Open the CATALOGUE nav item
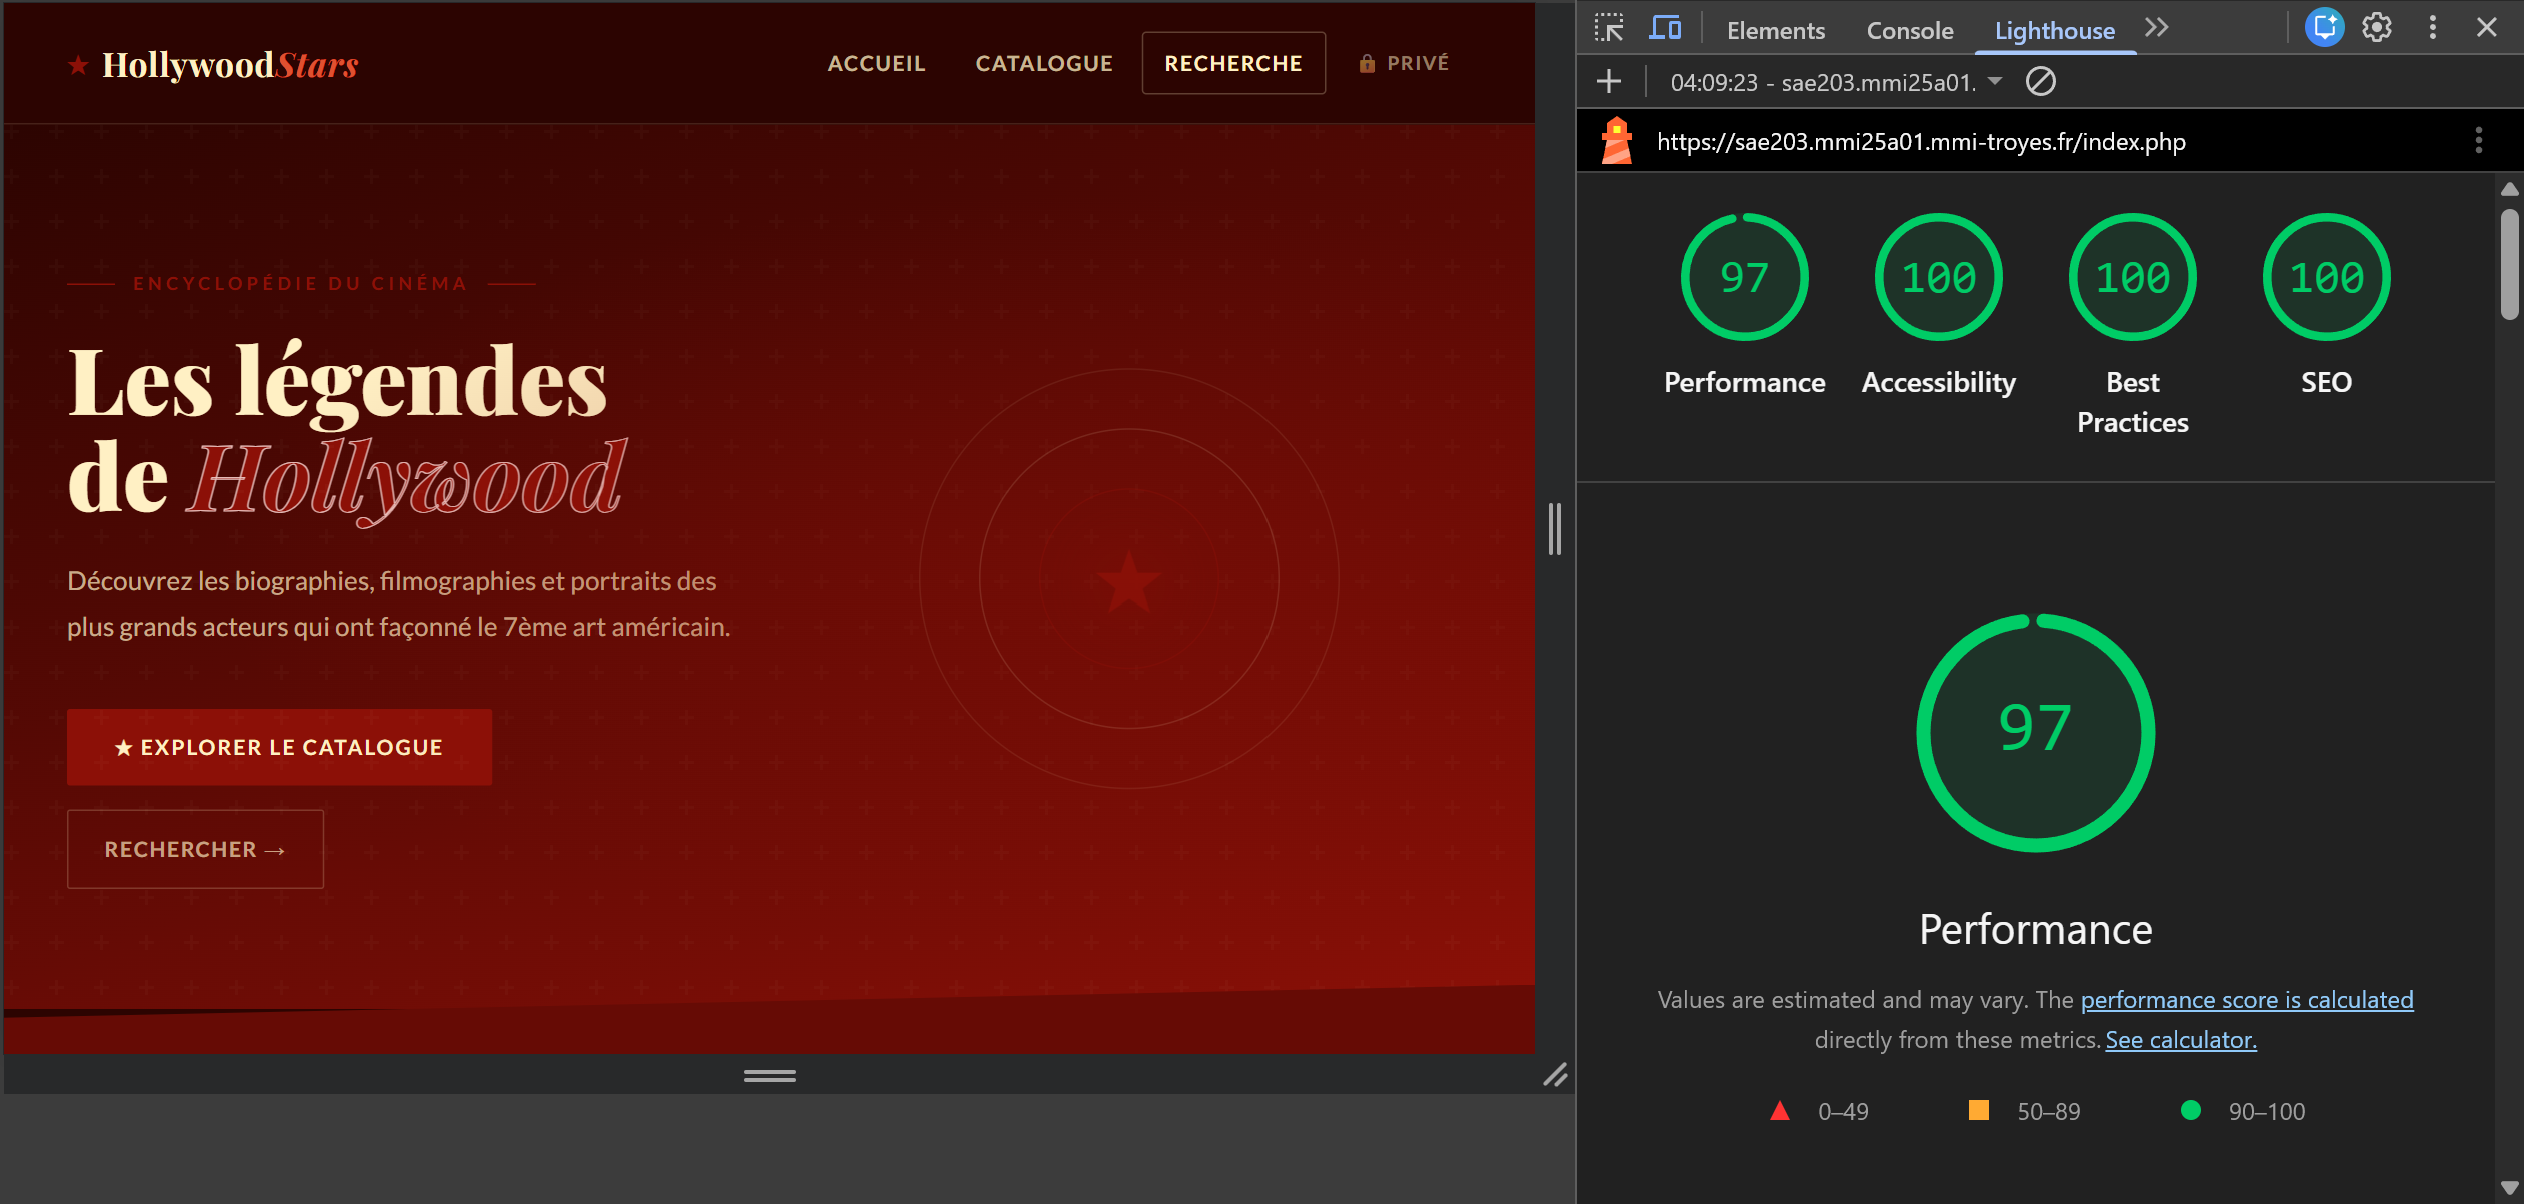The width and height of the screenshot is (2524, 1204). pos(1044,63)
